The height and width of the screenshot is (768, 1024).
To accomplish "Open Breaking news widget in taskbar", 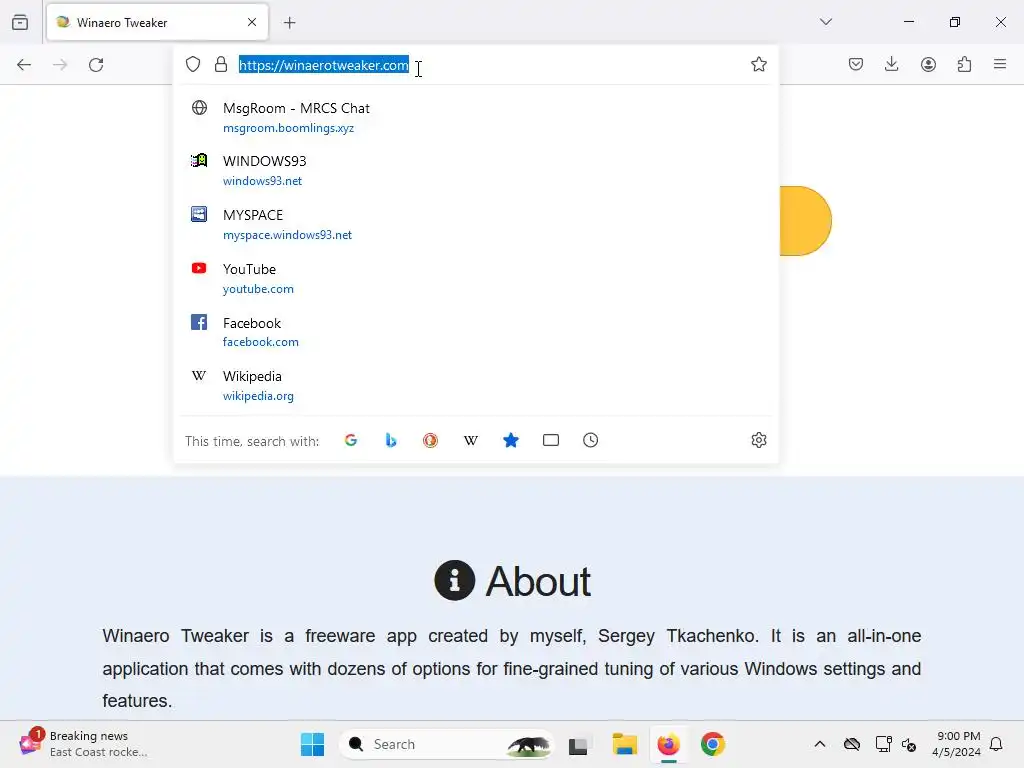I will pyautogui.click(x=83, y=744).
